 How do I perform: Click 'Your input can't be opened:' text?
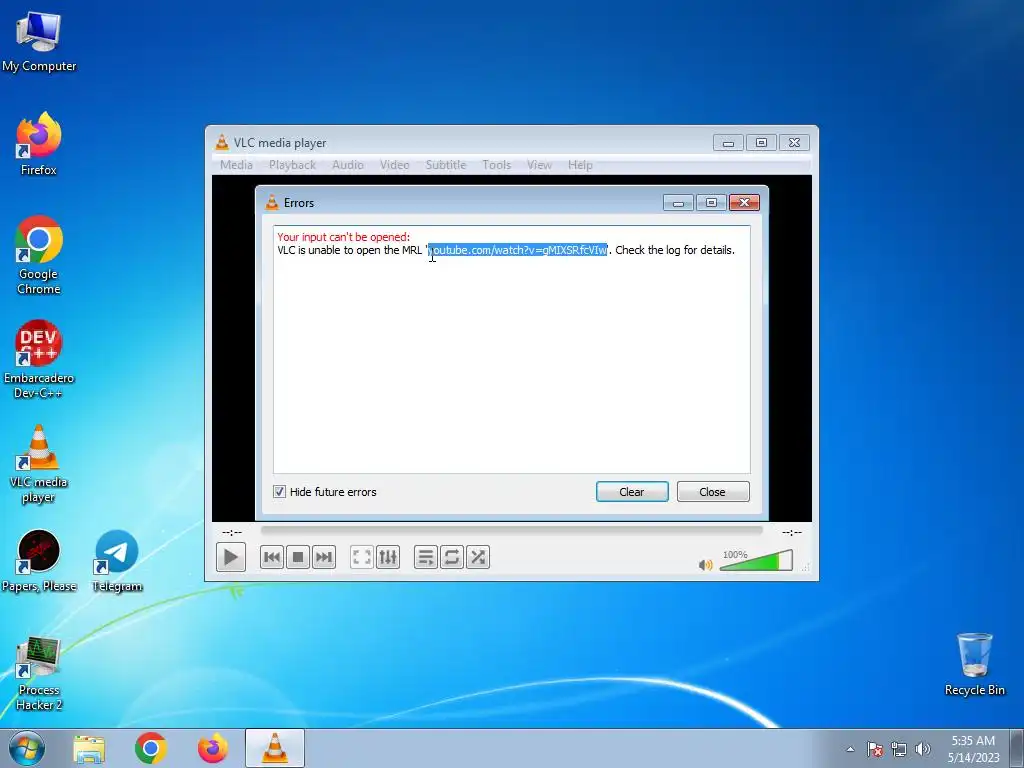pyautogui.click(x=344, y=237)
